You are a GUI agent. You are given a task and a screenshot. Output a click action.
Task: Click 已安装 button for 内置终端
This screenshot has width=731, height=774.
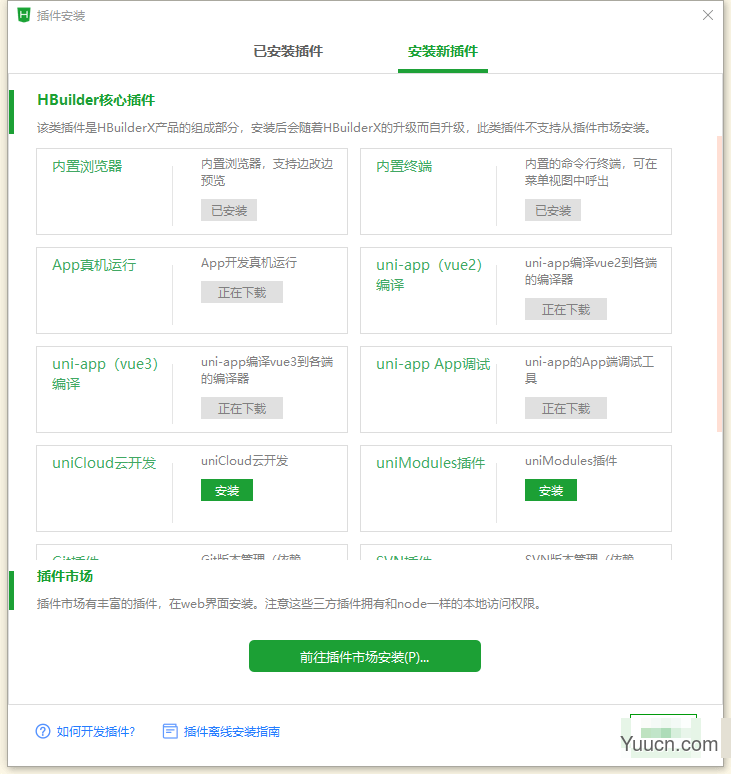(553, 210)
